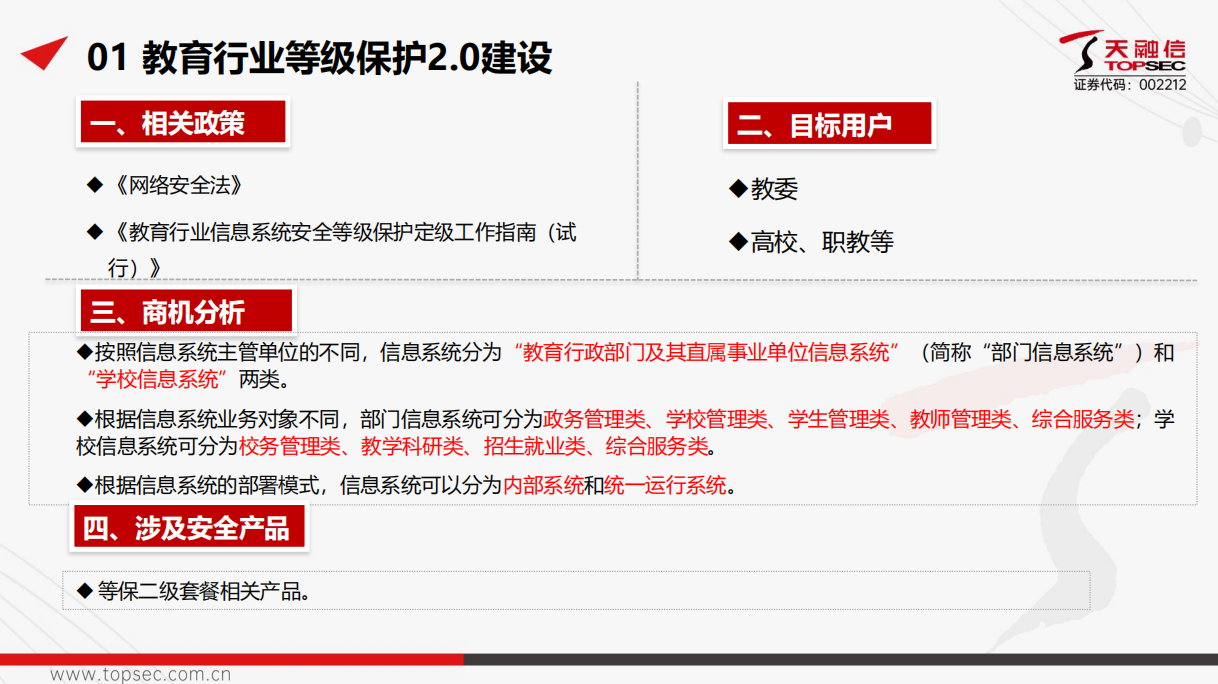
Task: Click the 一、相关政策 section header
Action: click(183, 123)
